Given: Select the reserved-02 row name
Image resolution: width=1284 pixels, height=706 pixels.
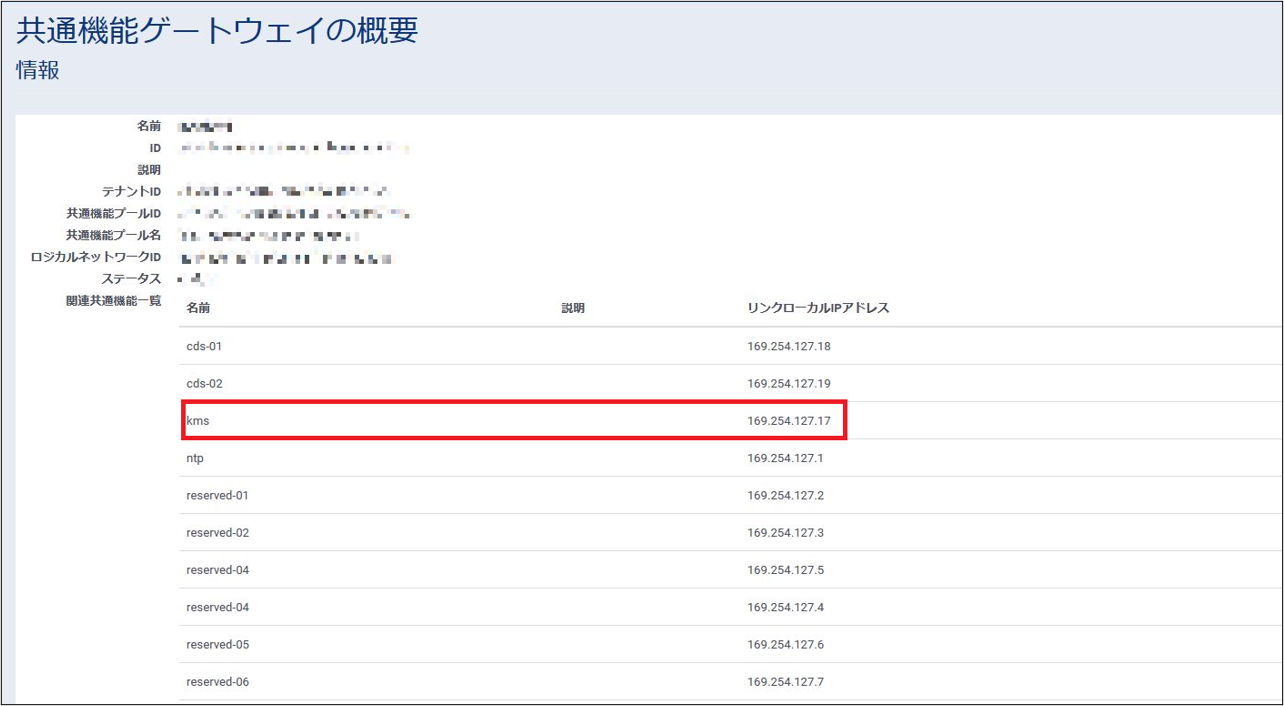Looking at the screenshot, I should [x=217, y=533].
